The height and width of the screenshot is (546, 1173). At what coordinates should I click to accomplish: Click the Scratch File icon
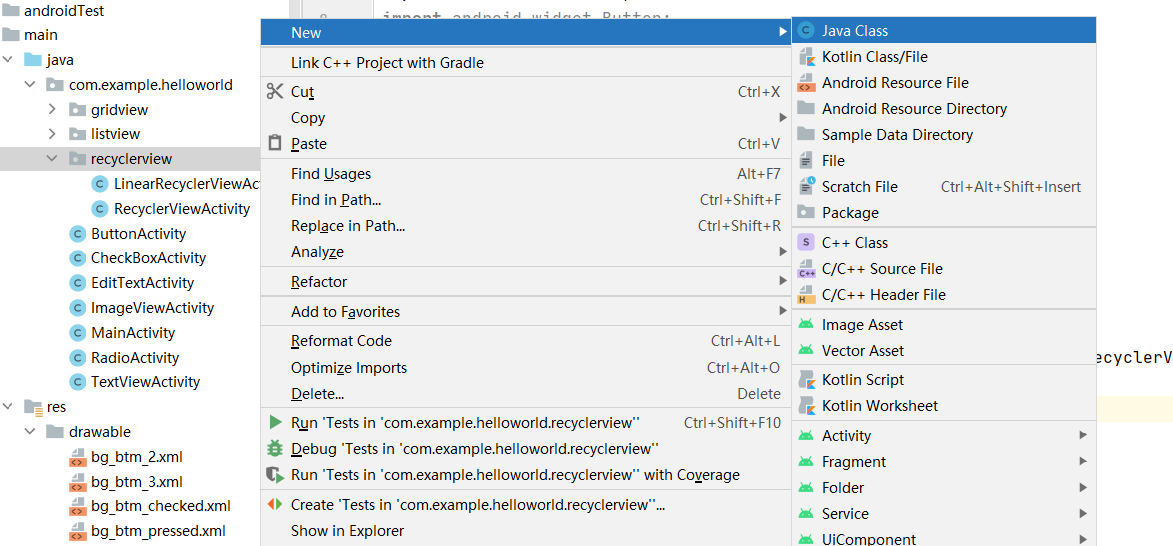pyautogui.click(x=806, y=187)
